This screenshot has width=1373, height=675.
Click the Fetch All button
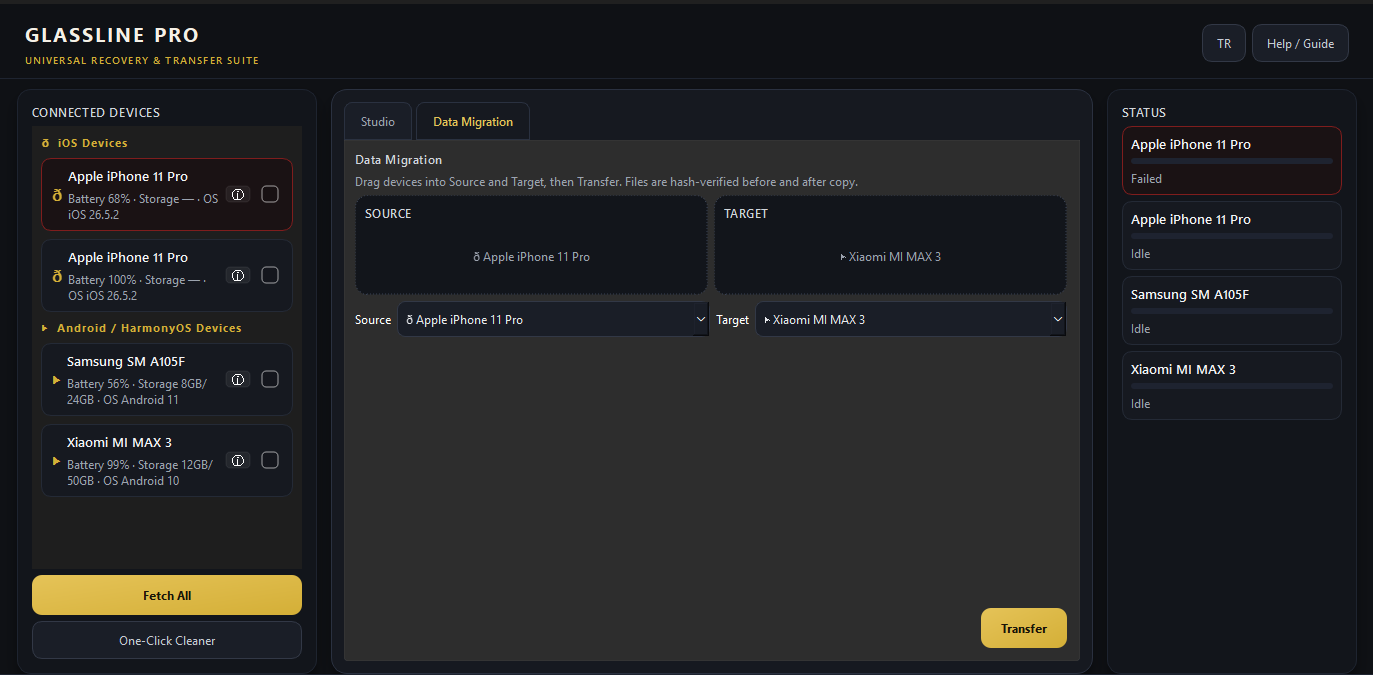point(167,595)
